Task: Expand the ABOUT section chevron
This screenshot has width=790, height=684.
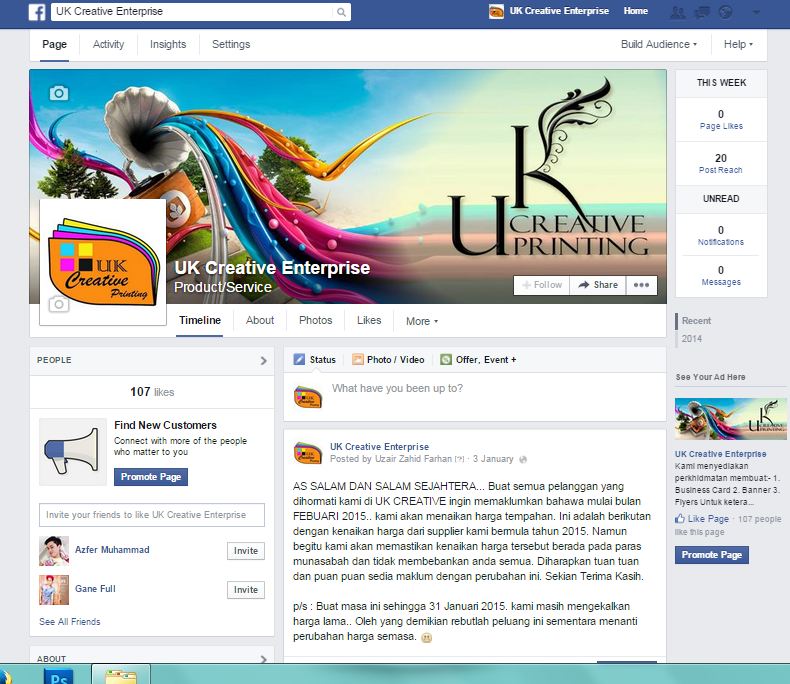Action: pos(264,659)
